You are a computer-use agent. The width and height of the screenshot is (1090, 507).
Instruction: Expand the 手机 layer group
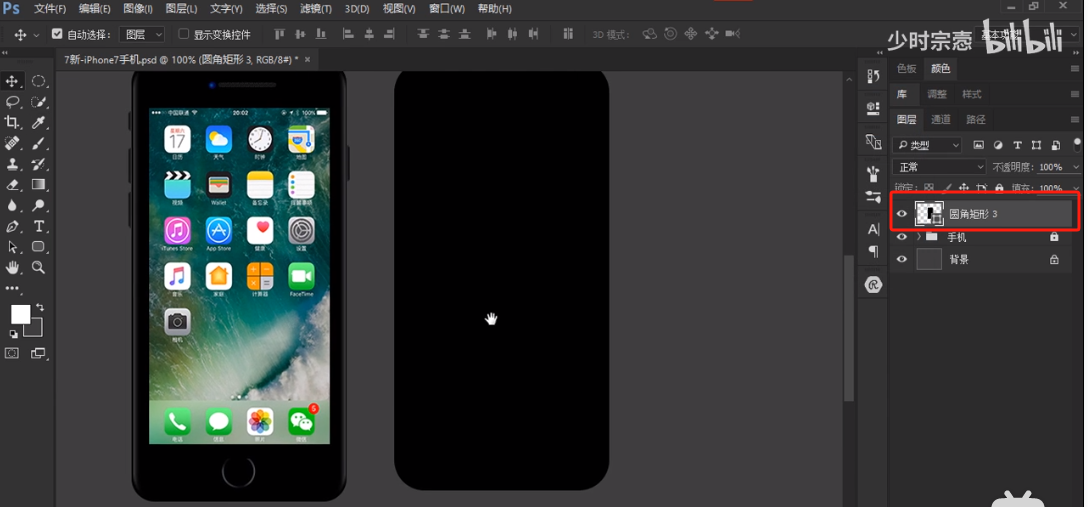[x=919, y=237]
